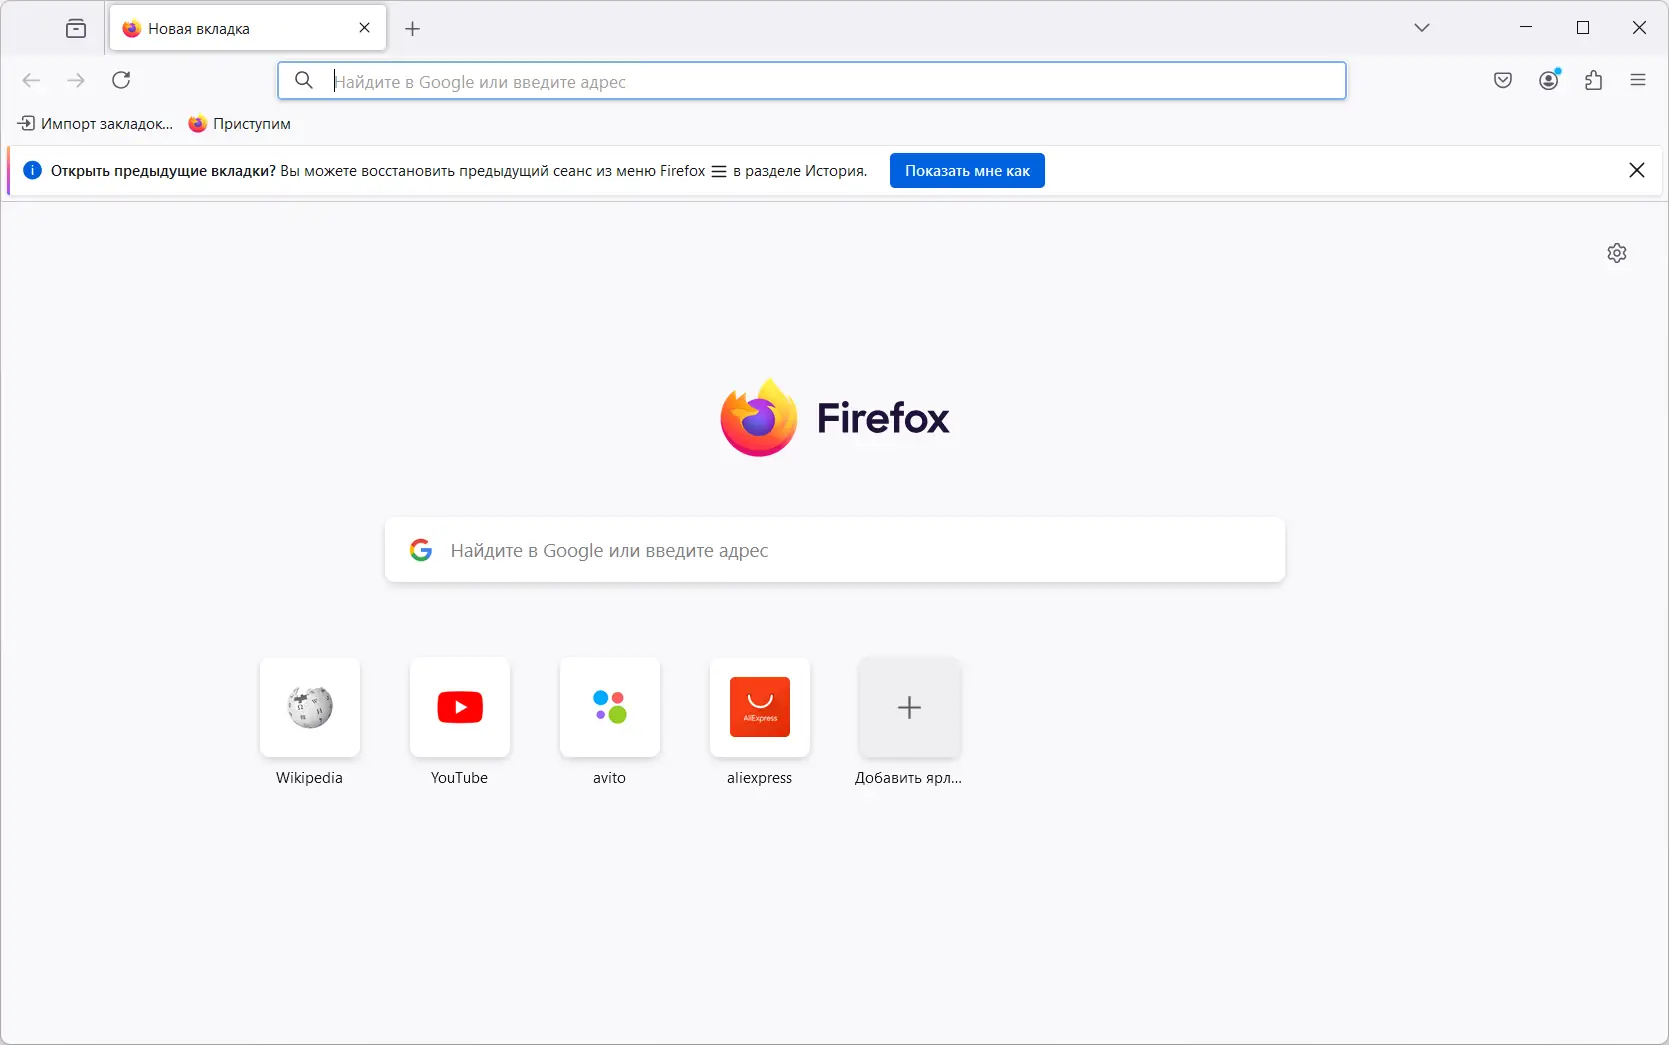
Task: Open the Firefox View tab icon
Action: point(76,29)
